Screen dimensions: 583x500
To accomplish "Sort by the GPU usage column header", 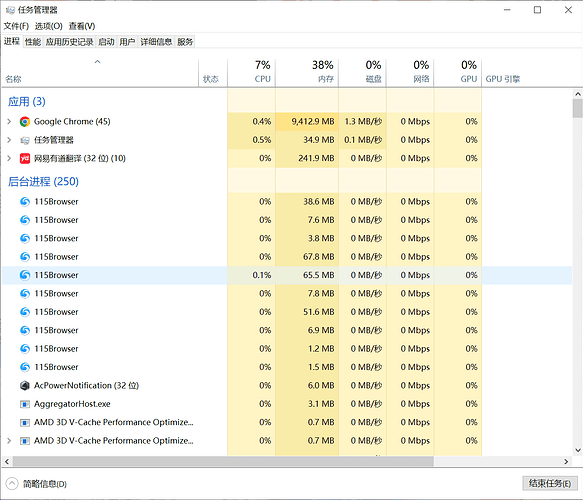I will pyautogui.click(x=458, y=73).
